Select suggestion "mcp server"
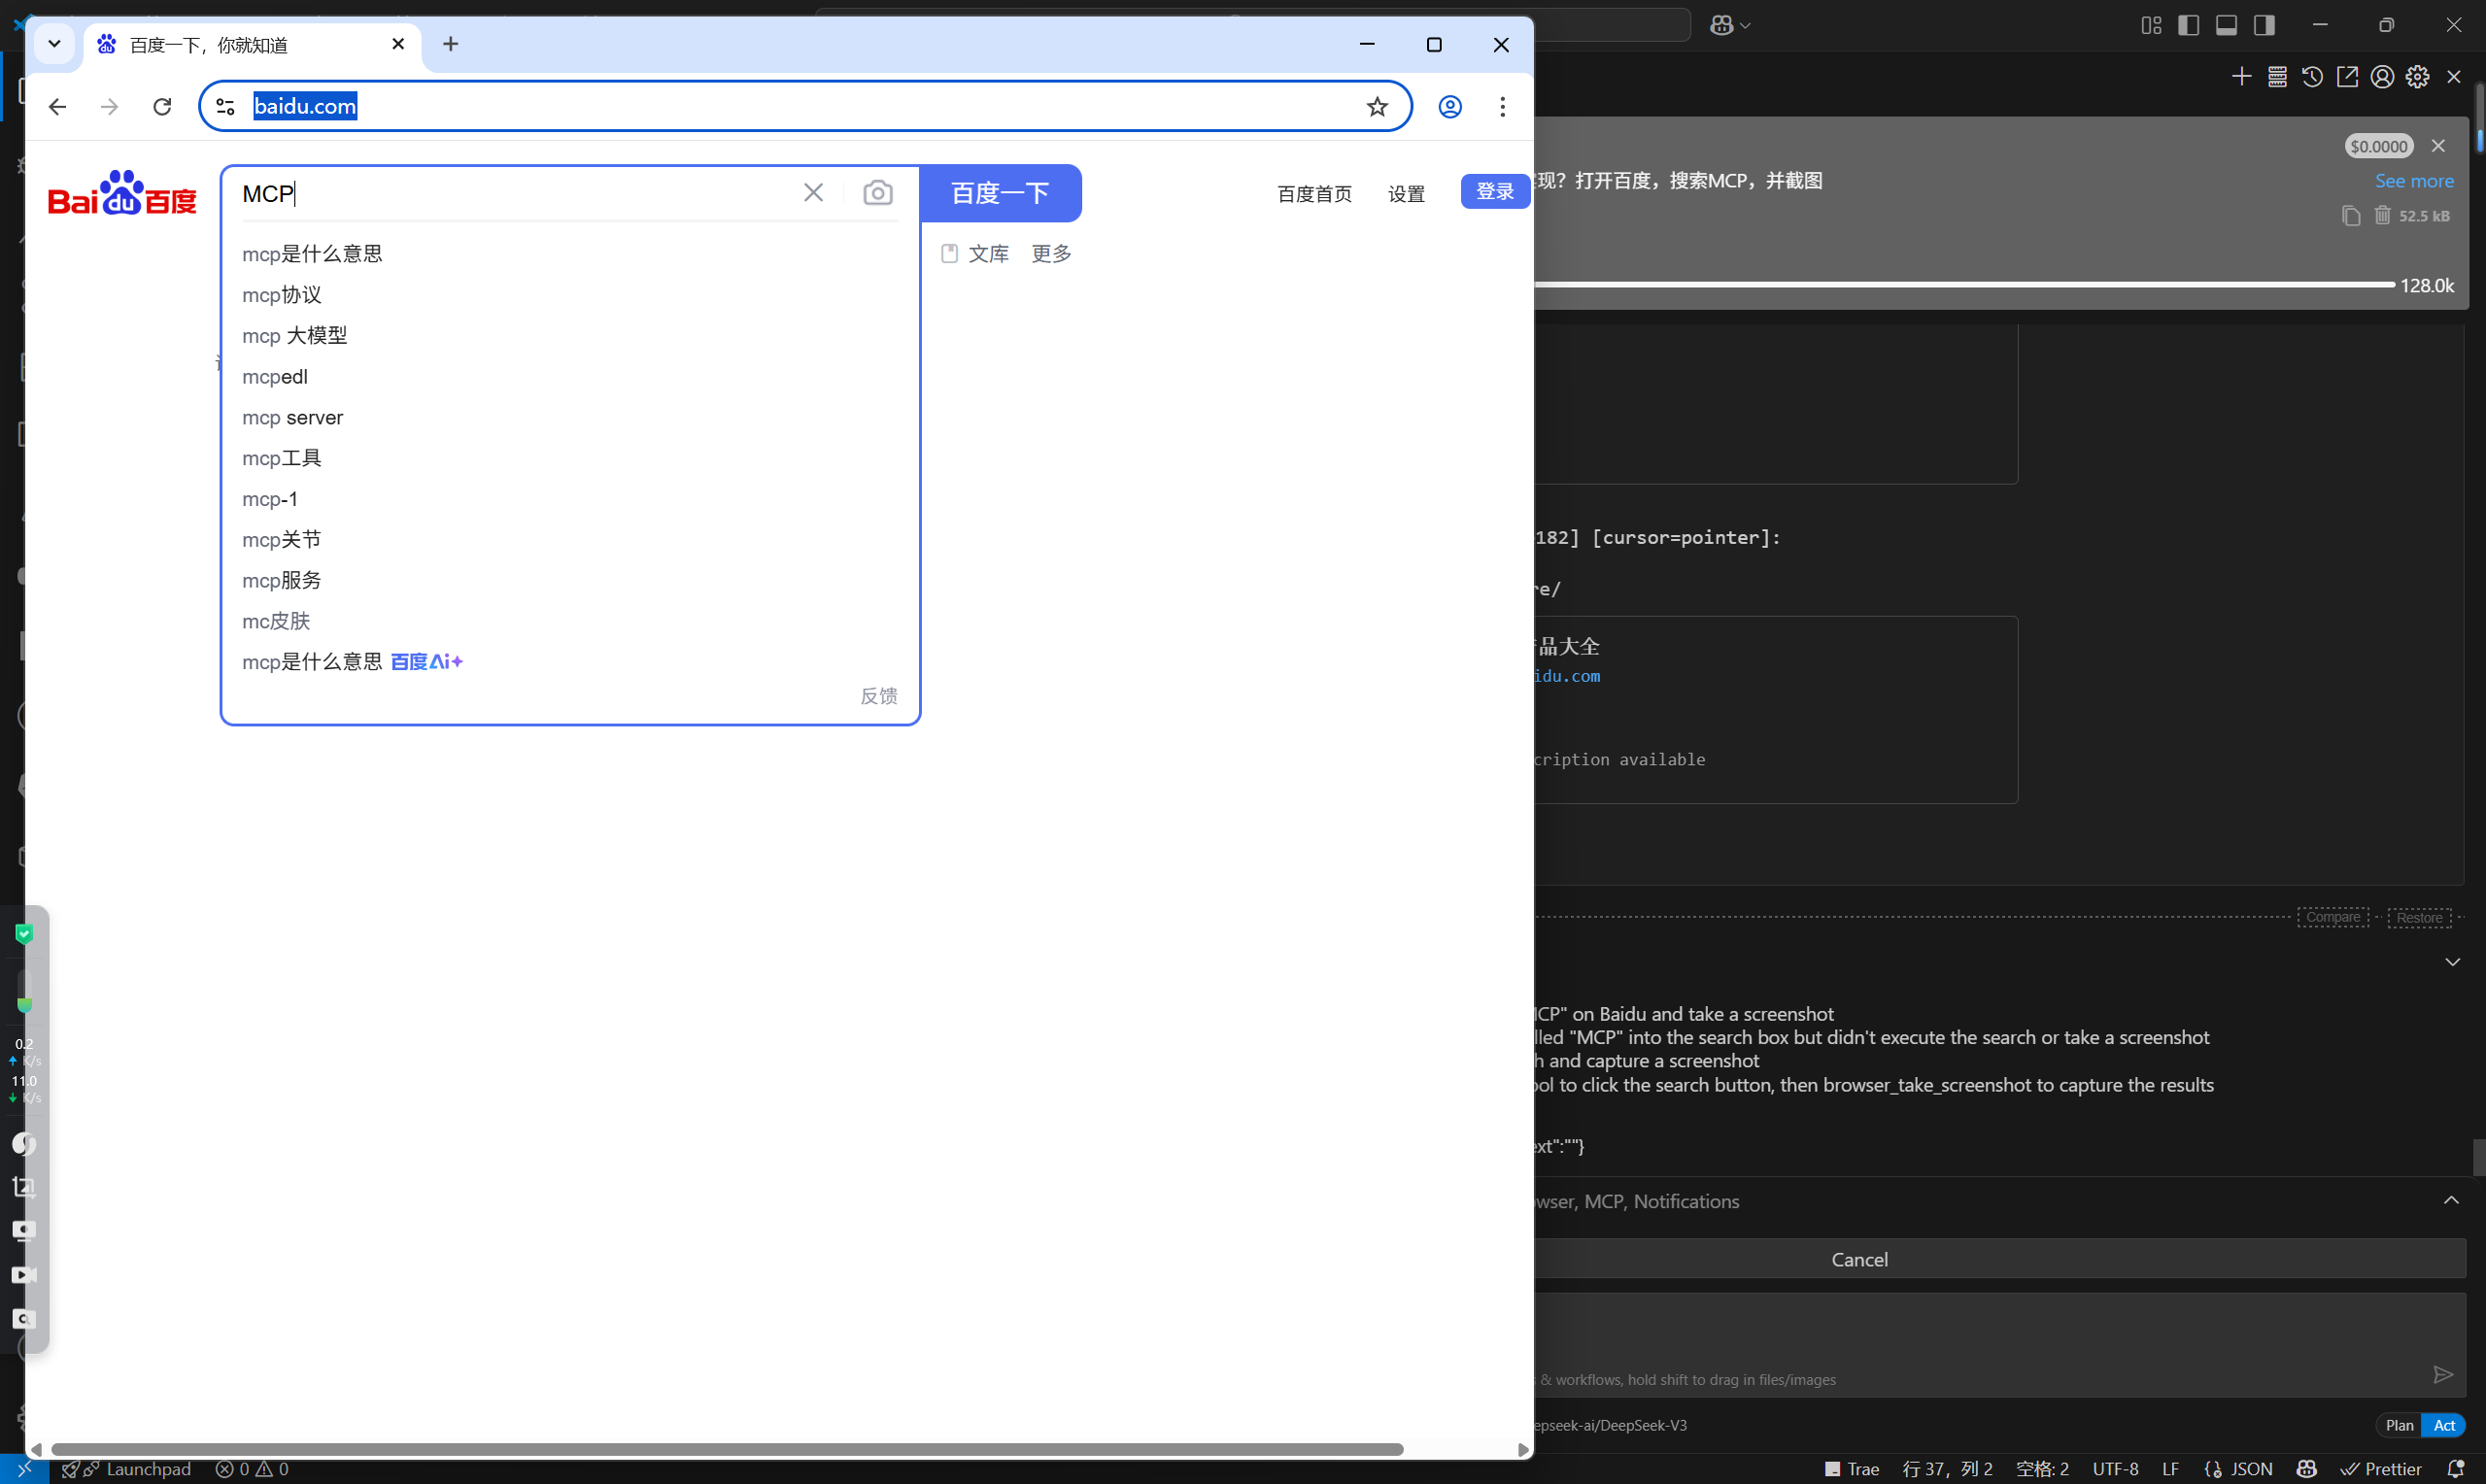Screen dimensions: 2486x1484 tap(292, 417)
